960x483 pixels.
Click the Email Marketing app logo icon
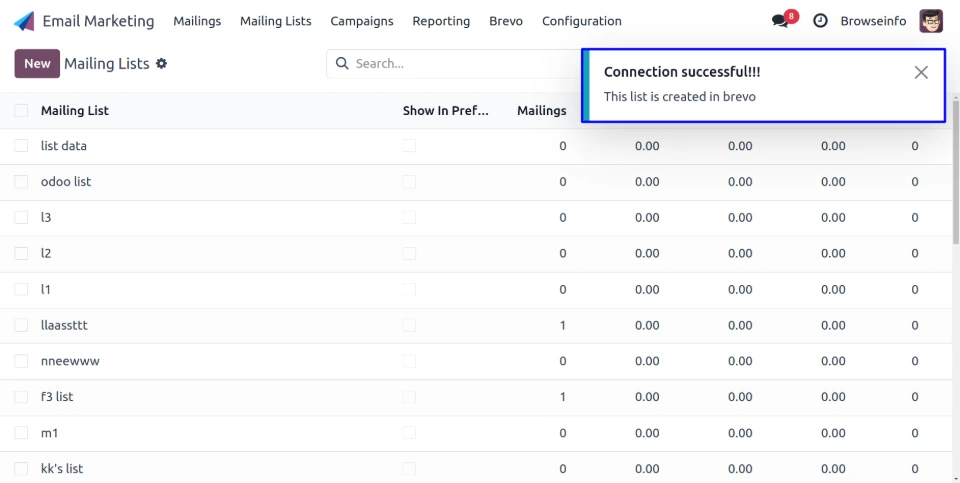click(x=24, y=21)
